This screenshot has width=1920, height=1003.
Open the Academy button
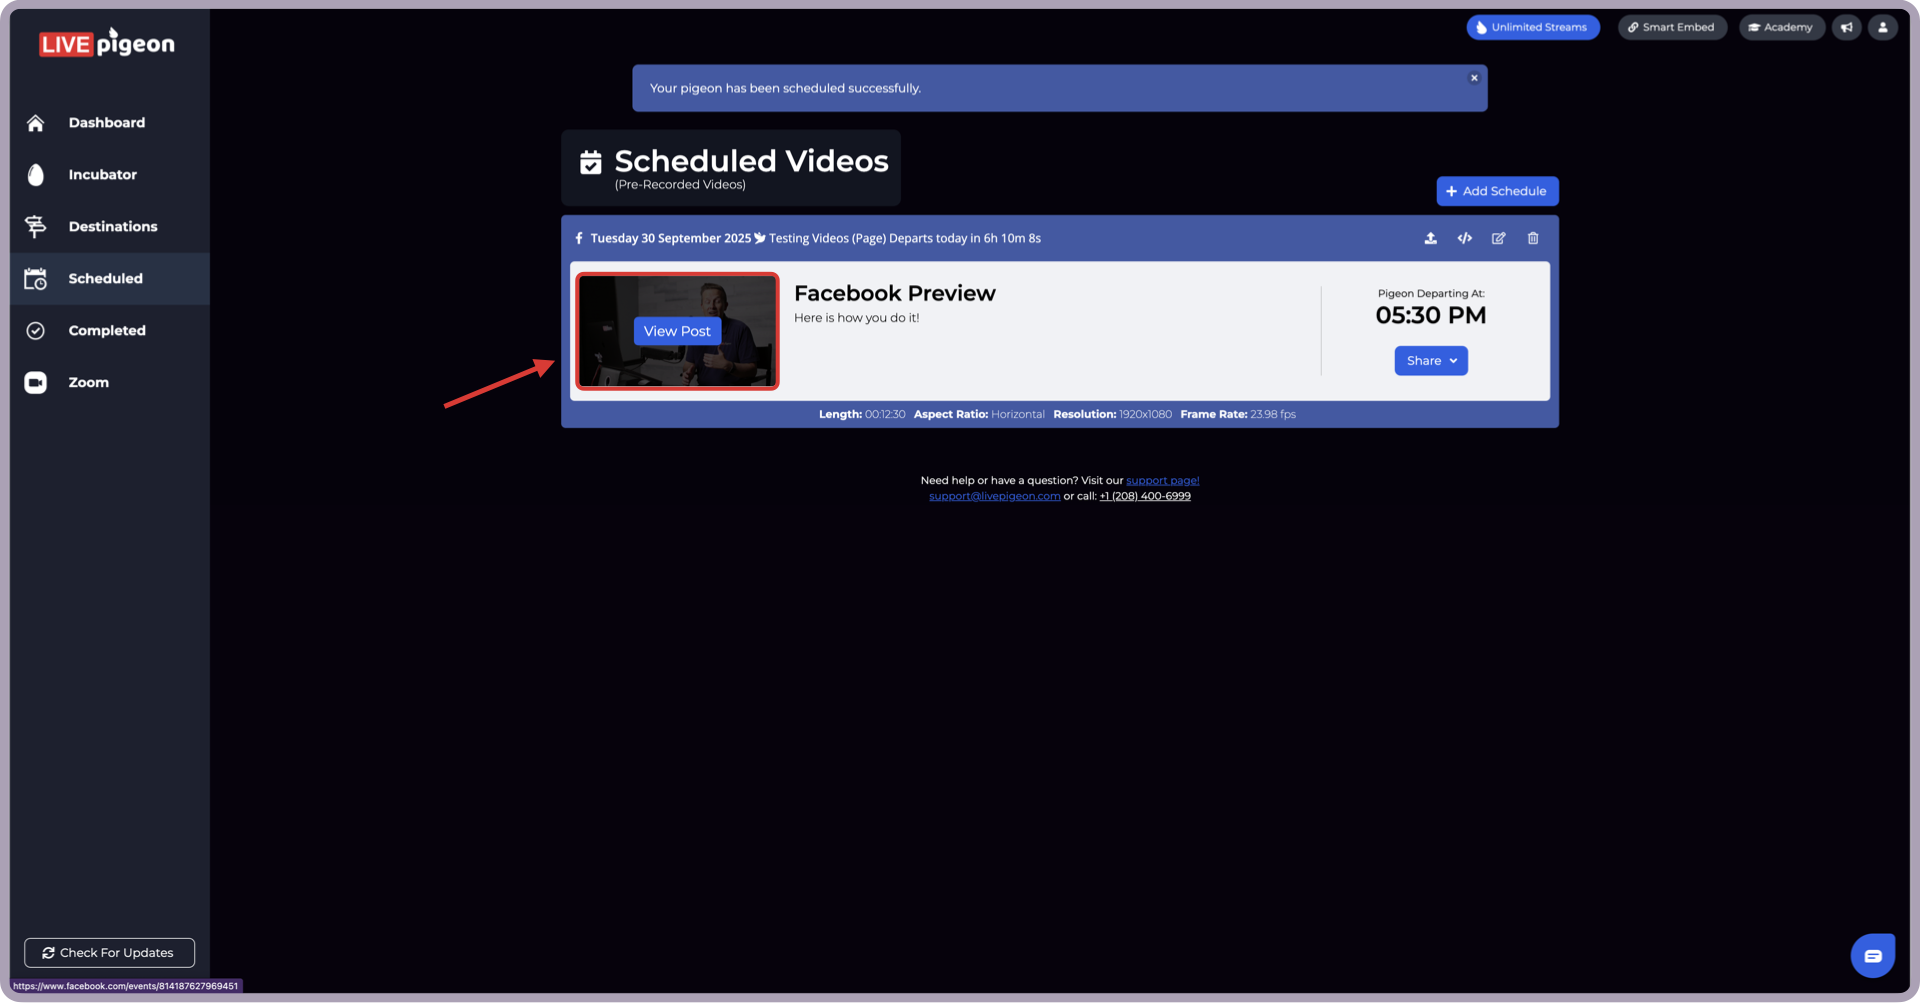point(1781,27)
